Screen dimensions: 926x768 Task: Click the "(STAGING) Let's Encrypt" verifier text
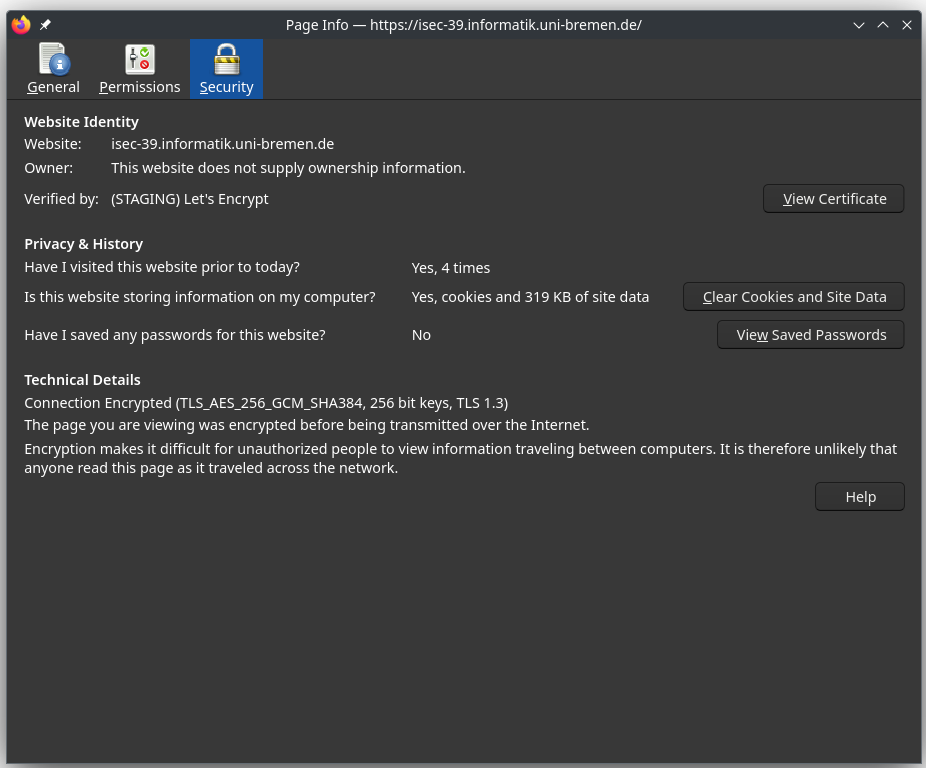tap(190, 199)
